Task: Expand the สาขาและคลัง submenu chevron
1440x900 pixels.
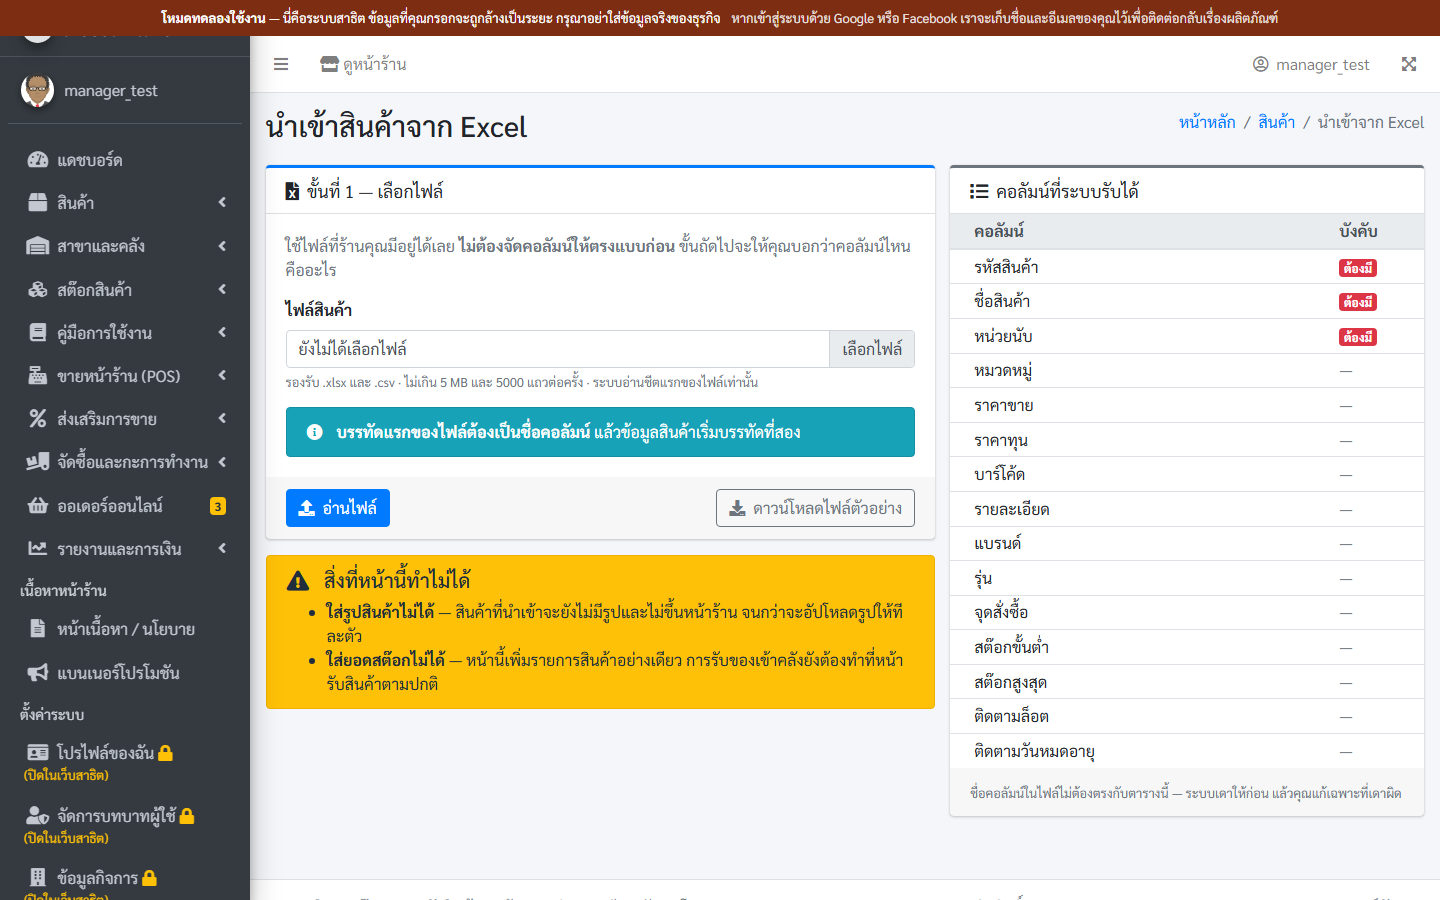Action: (x=222, y=246)
